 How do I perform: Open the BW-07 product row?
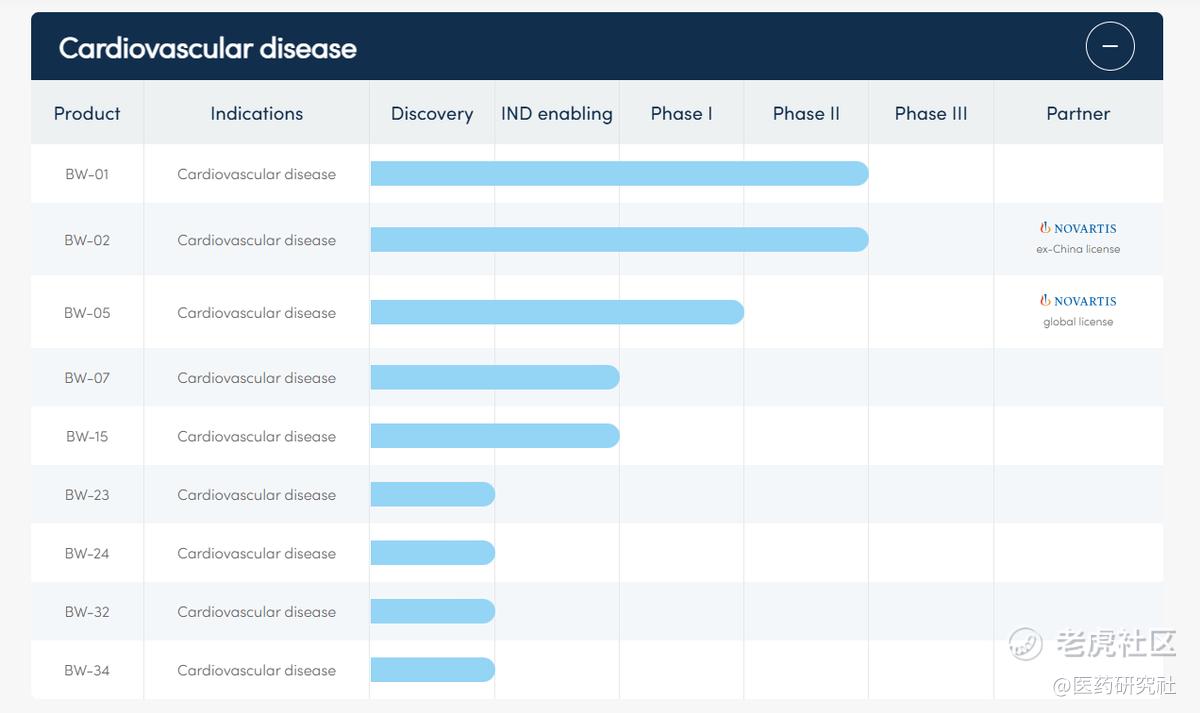(597, 378)
